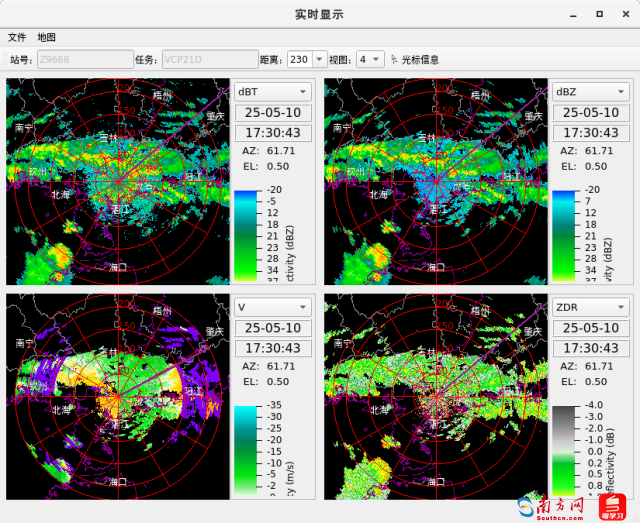
Task: Open the ZDR product dropdown
Action: (x=591, y=307)
